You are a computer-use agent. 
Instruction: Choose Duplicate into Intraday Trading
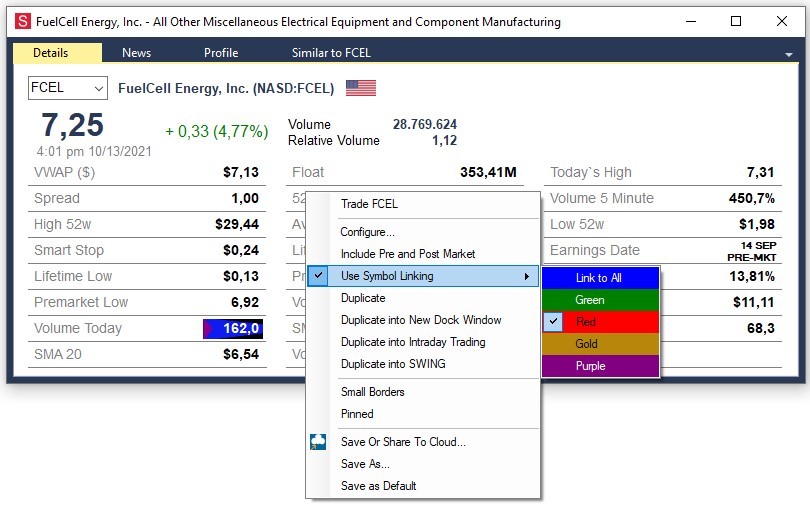(424, 342)
